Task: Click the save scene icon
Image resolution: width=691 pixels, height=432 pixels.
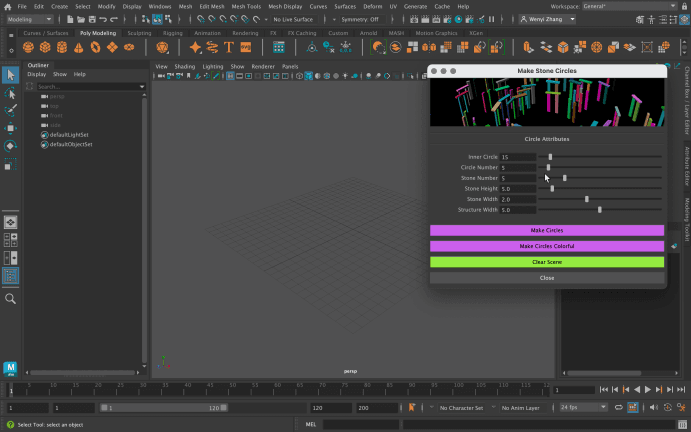Action: pos(92,19)
